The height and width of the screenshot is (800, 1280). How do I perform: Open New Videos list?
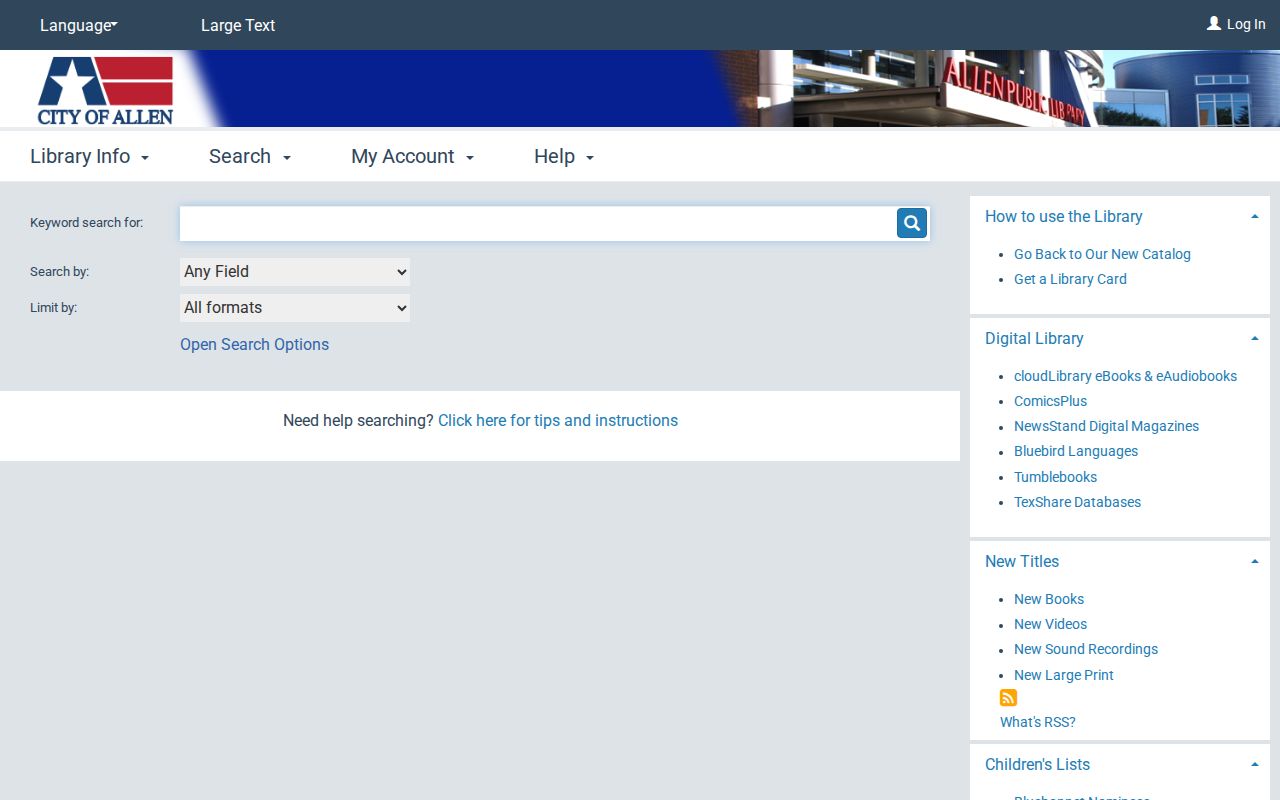[1050, 624]
